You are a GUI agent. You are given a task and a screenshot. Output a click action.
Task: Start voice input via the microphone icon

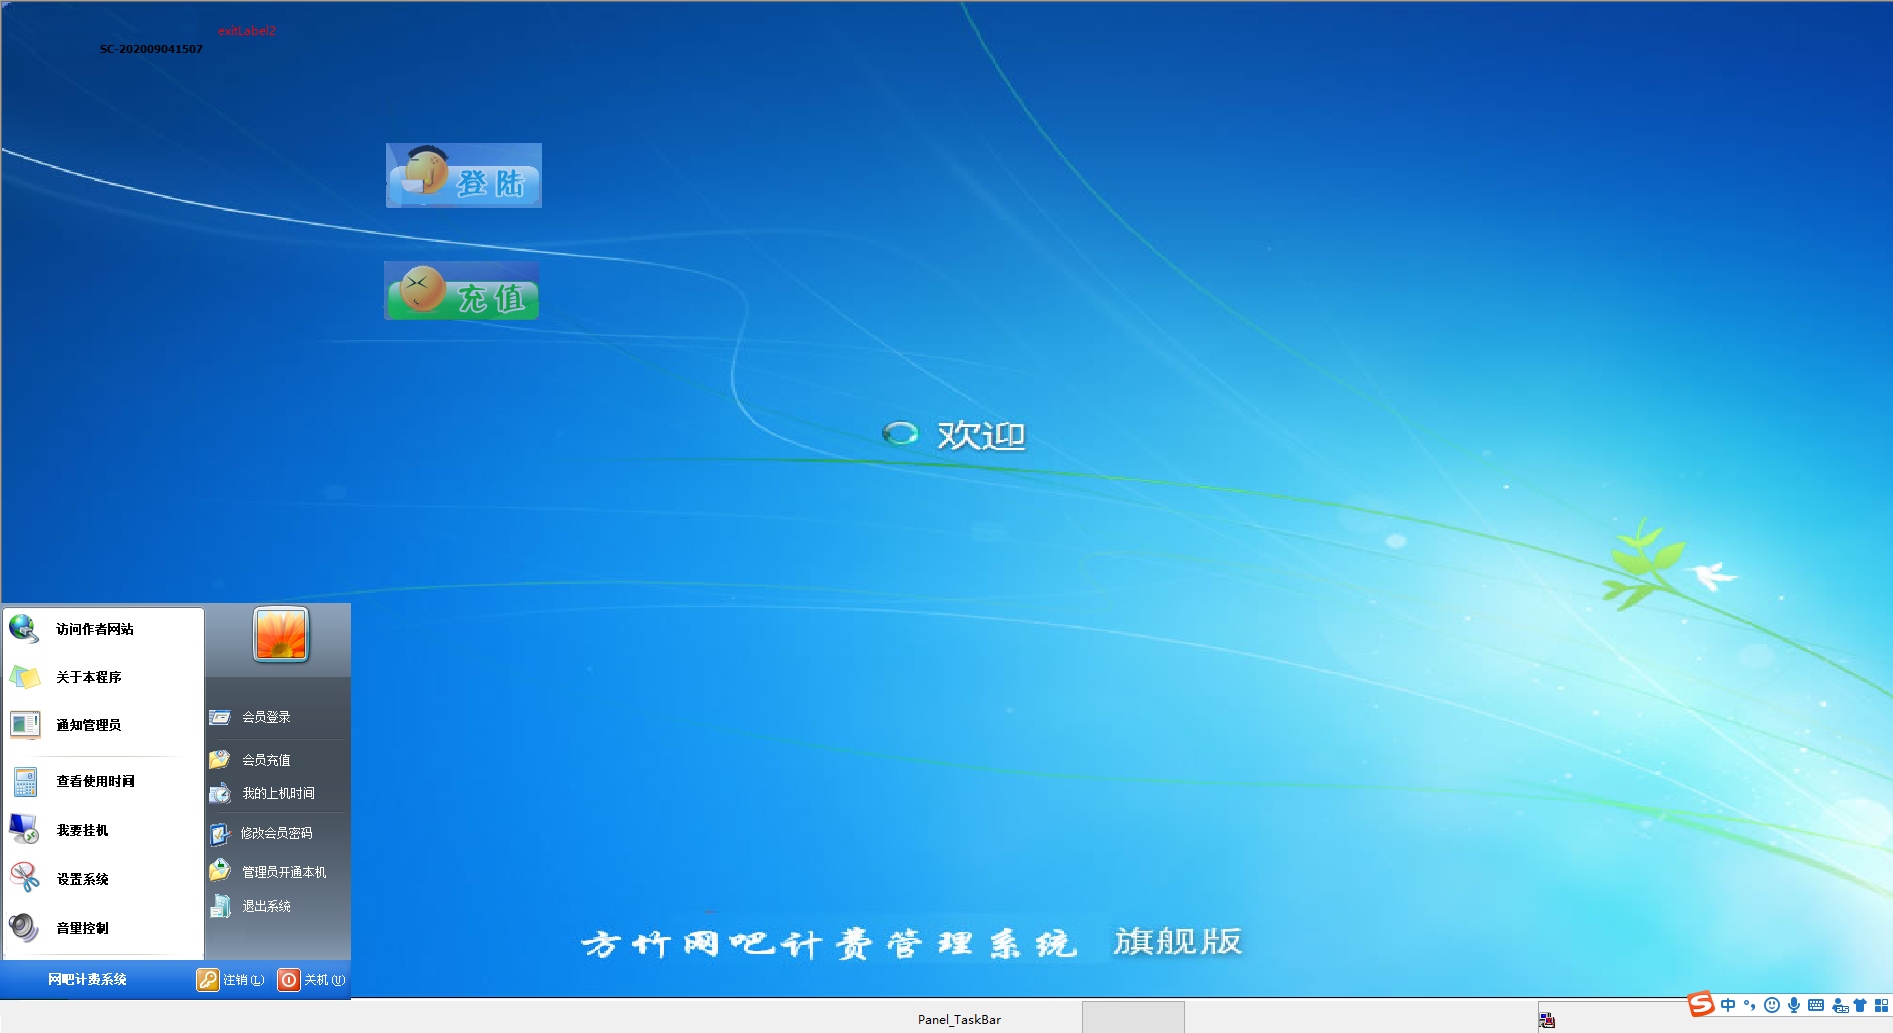pos(1794,1004)
